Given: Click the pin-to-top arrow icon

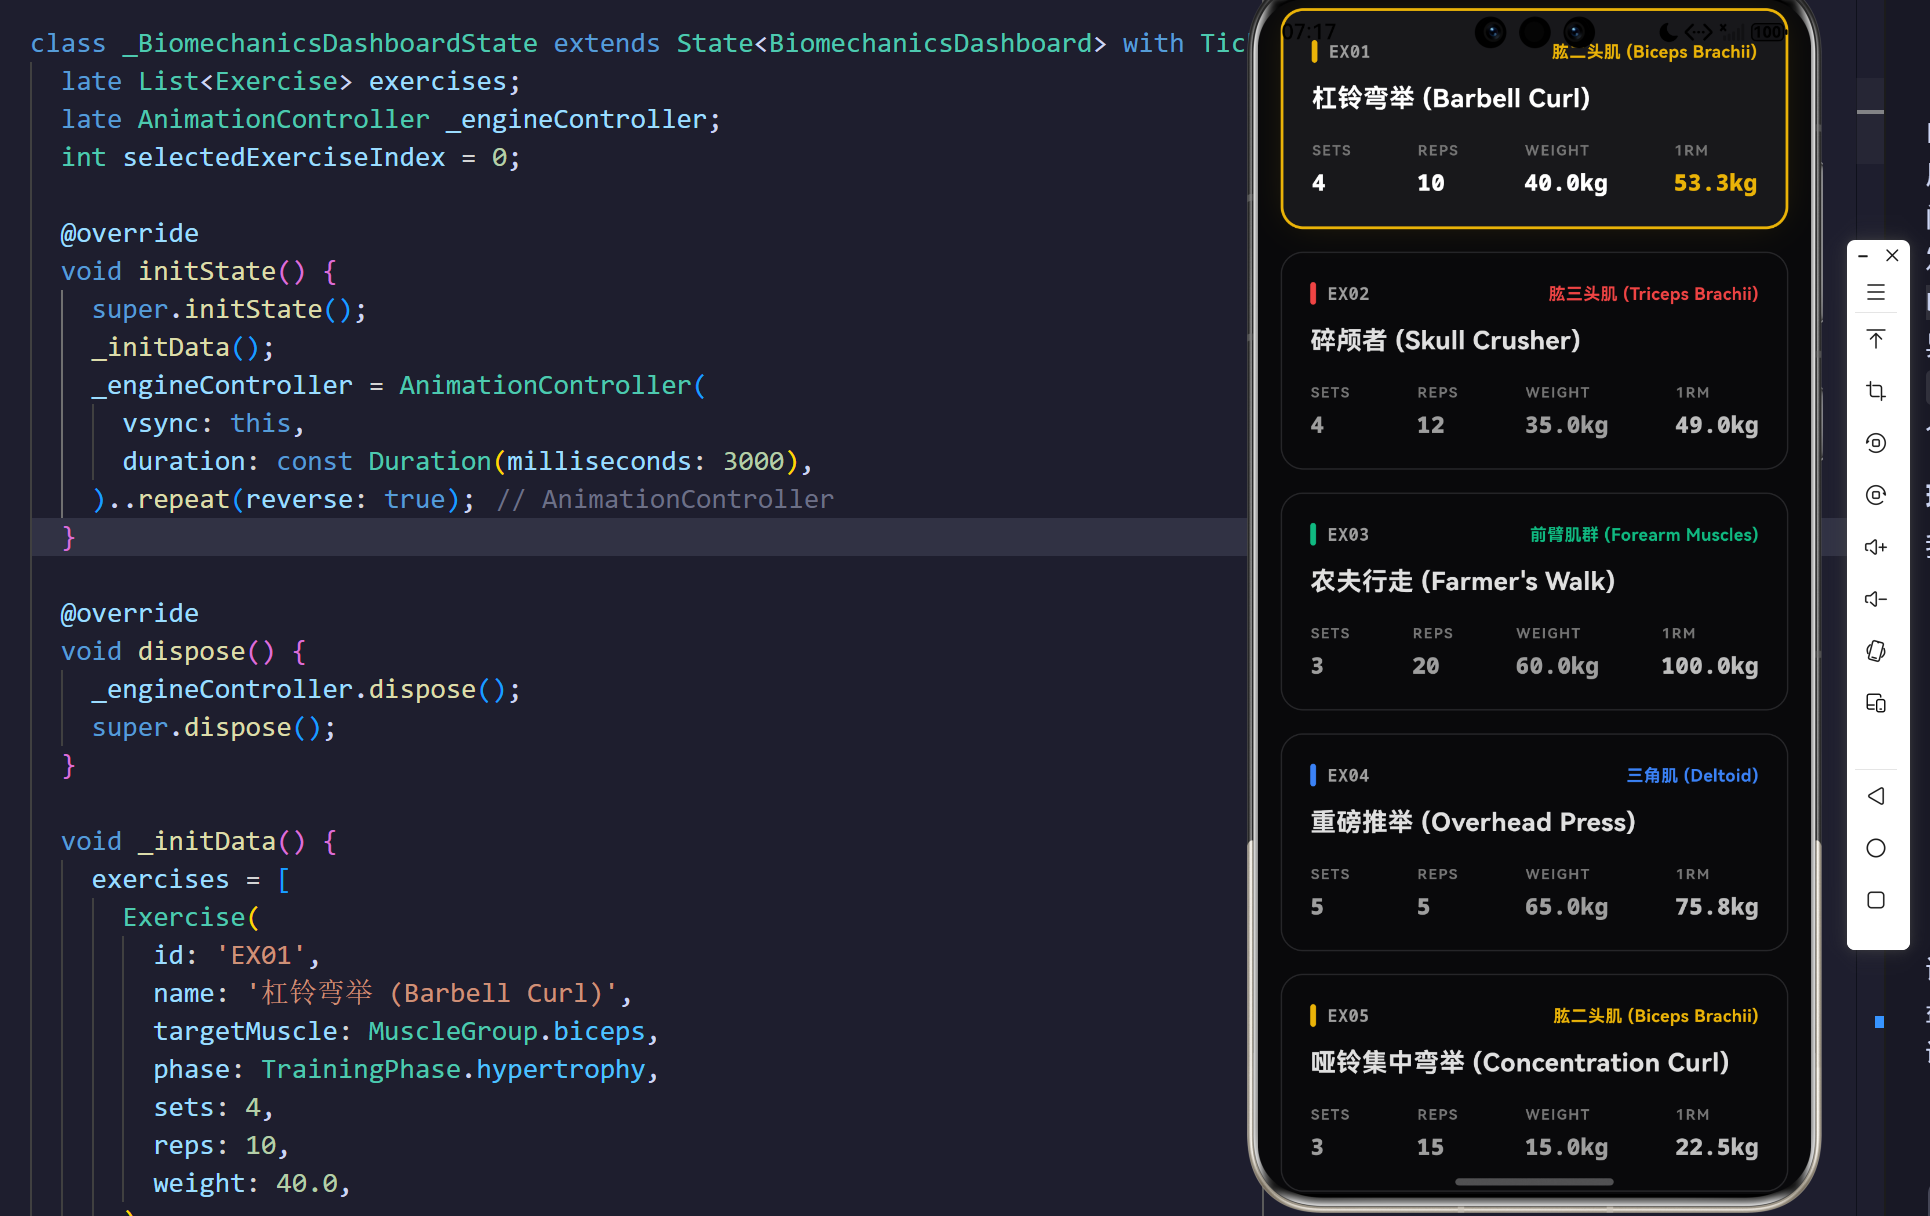Looking at the screenshot, I should (x=1876, y=339).
